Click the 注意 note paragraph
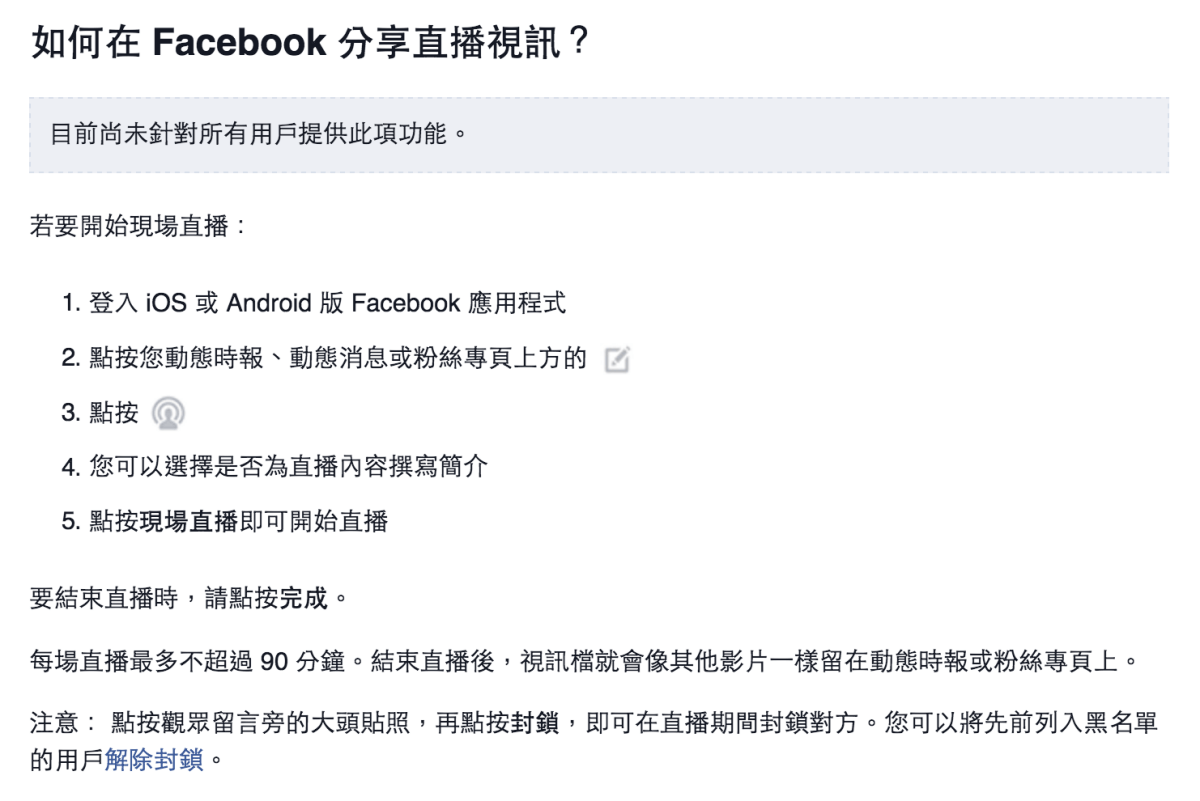The width and height of the screenshot is (1200, 801). 595,742
